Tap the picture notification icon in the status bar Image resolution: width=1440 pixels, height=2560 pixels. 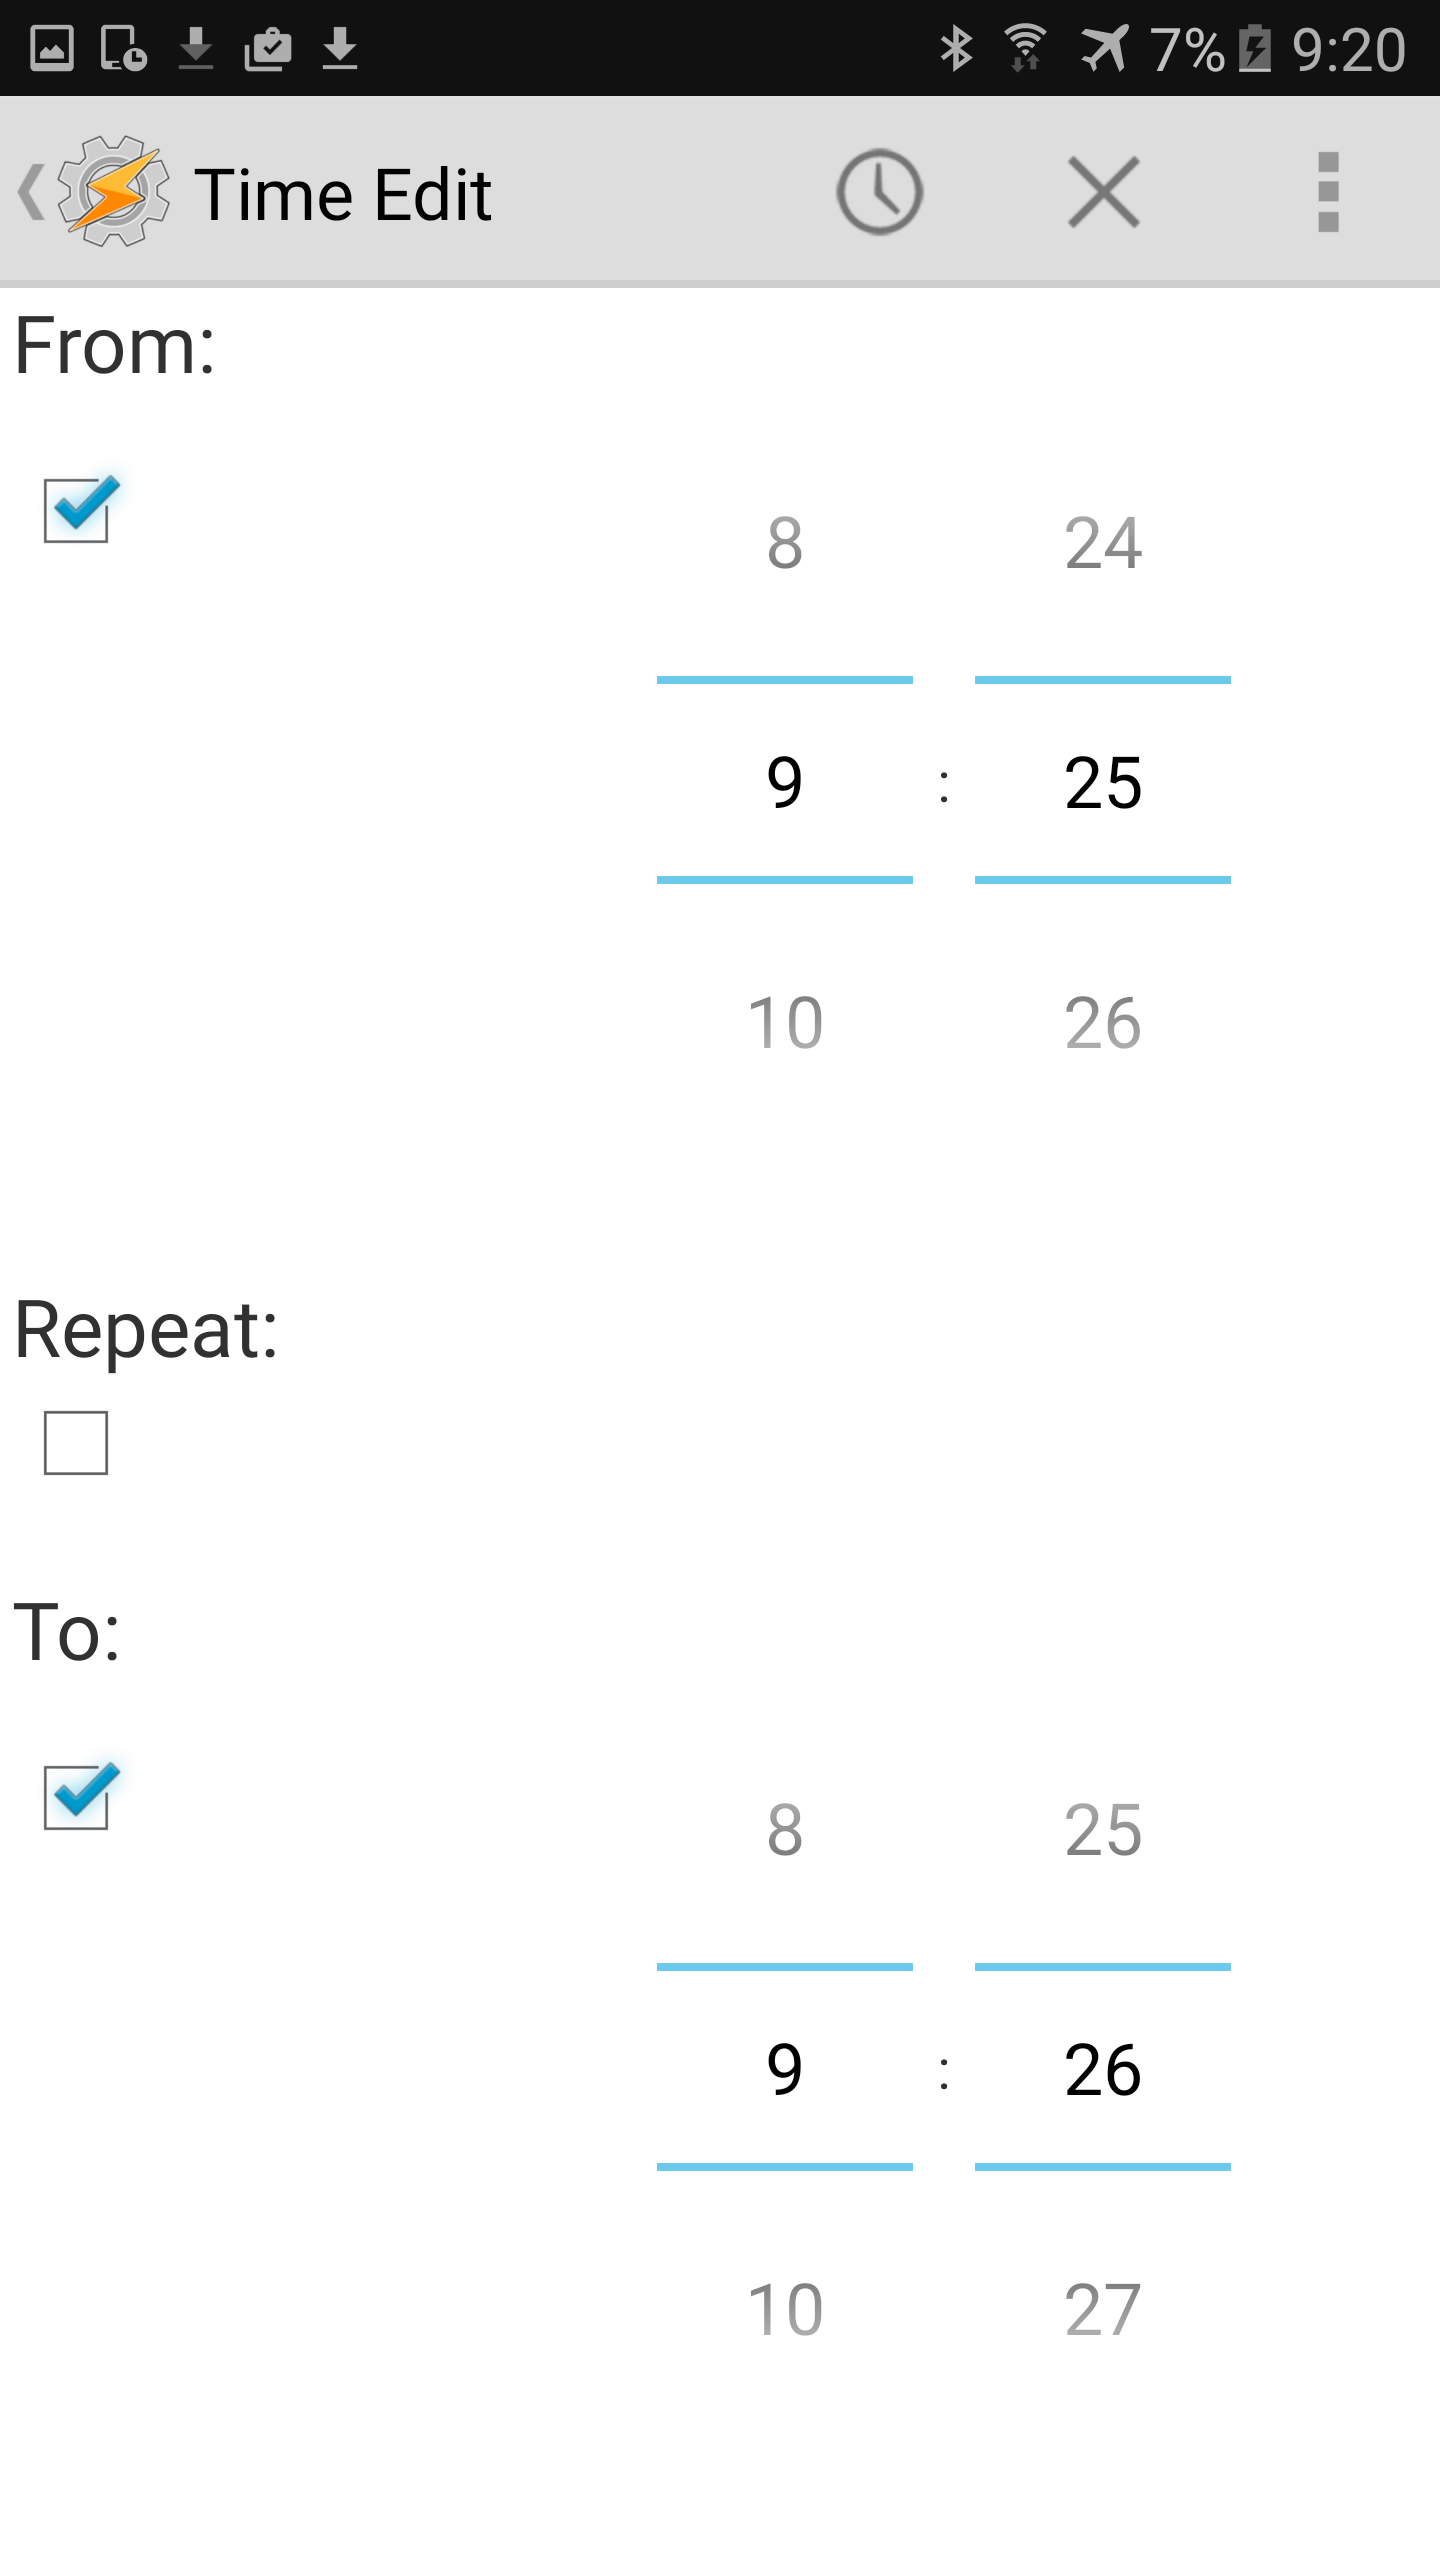coord(52,48)
